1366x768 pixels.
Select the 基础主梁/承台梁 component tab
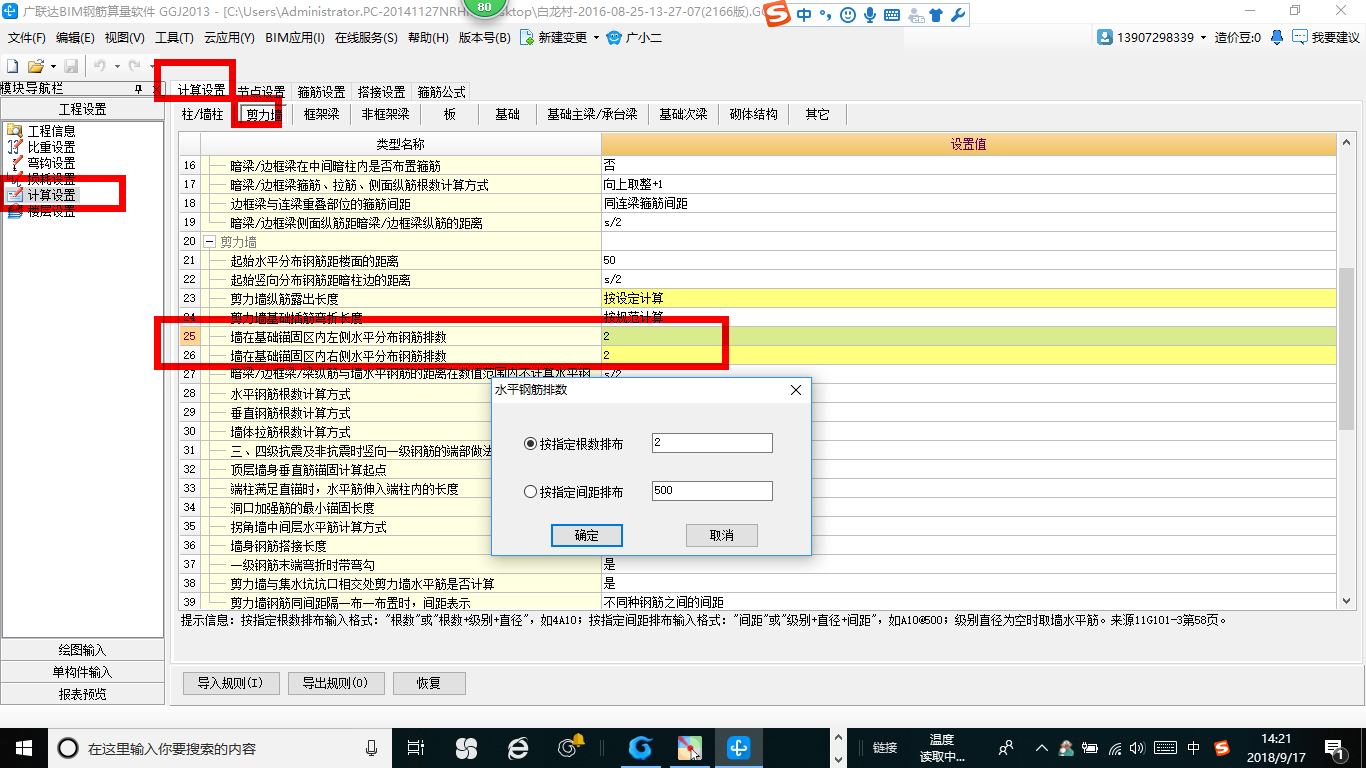pyautogui.click(x=592, y=115)
